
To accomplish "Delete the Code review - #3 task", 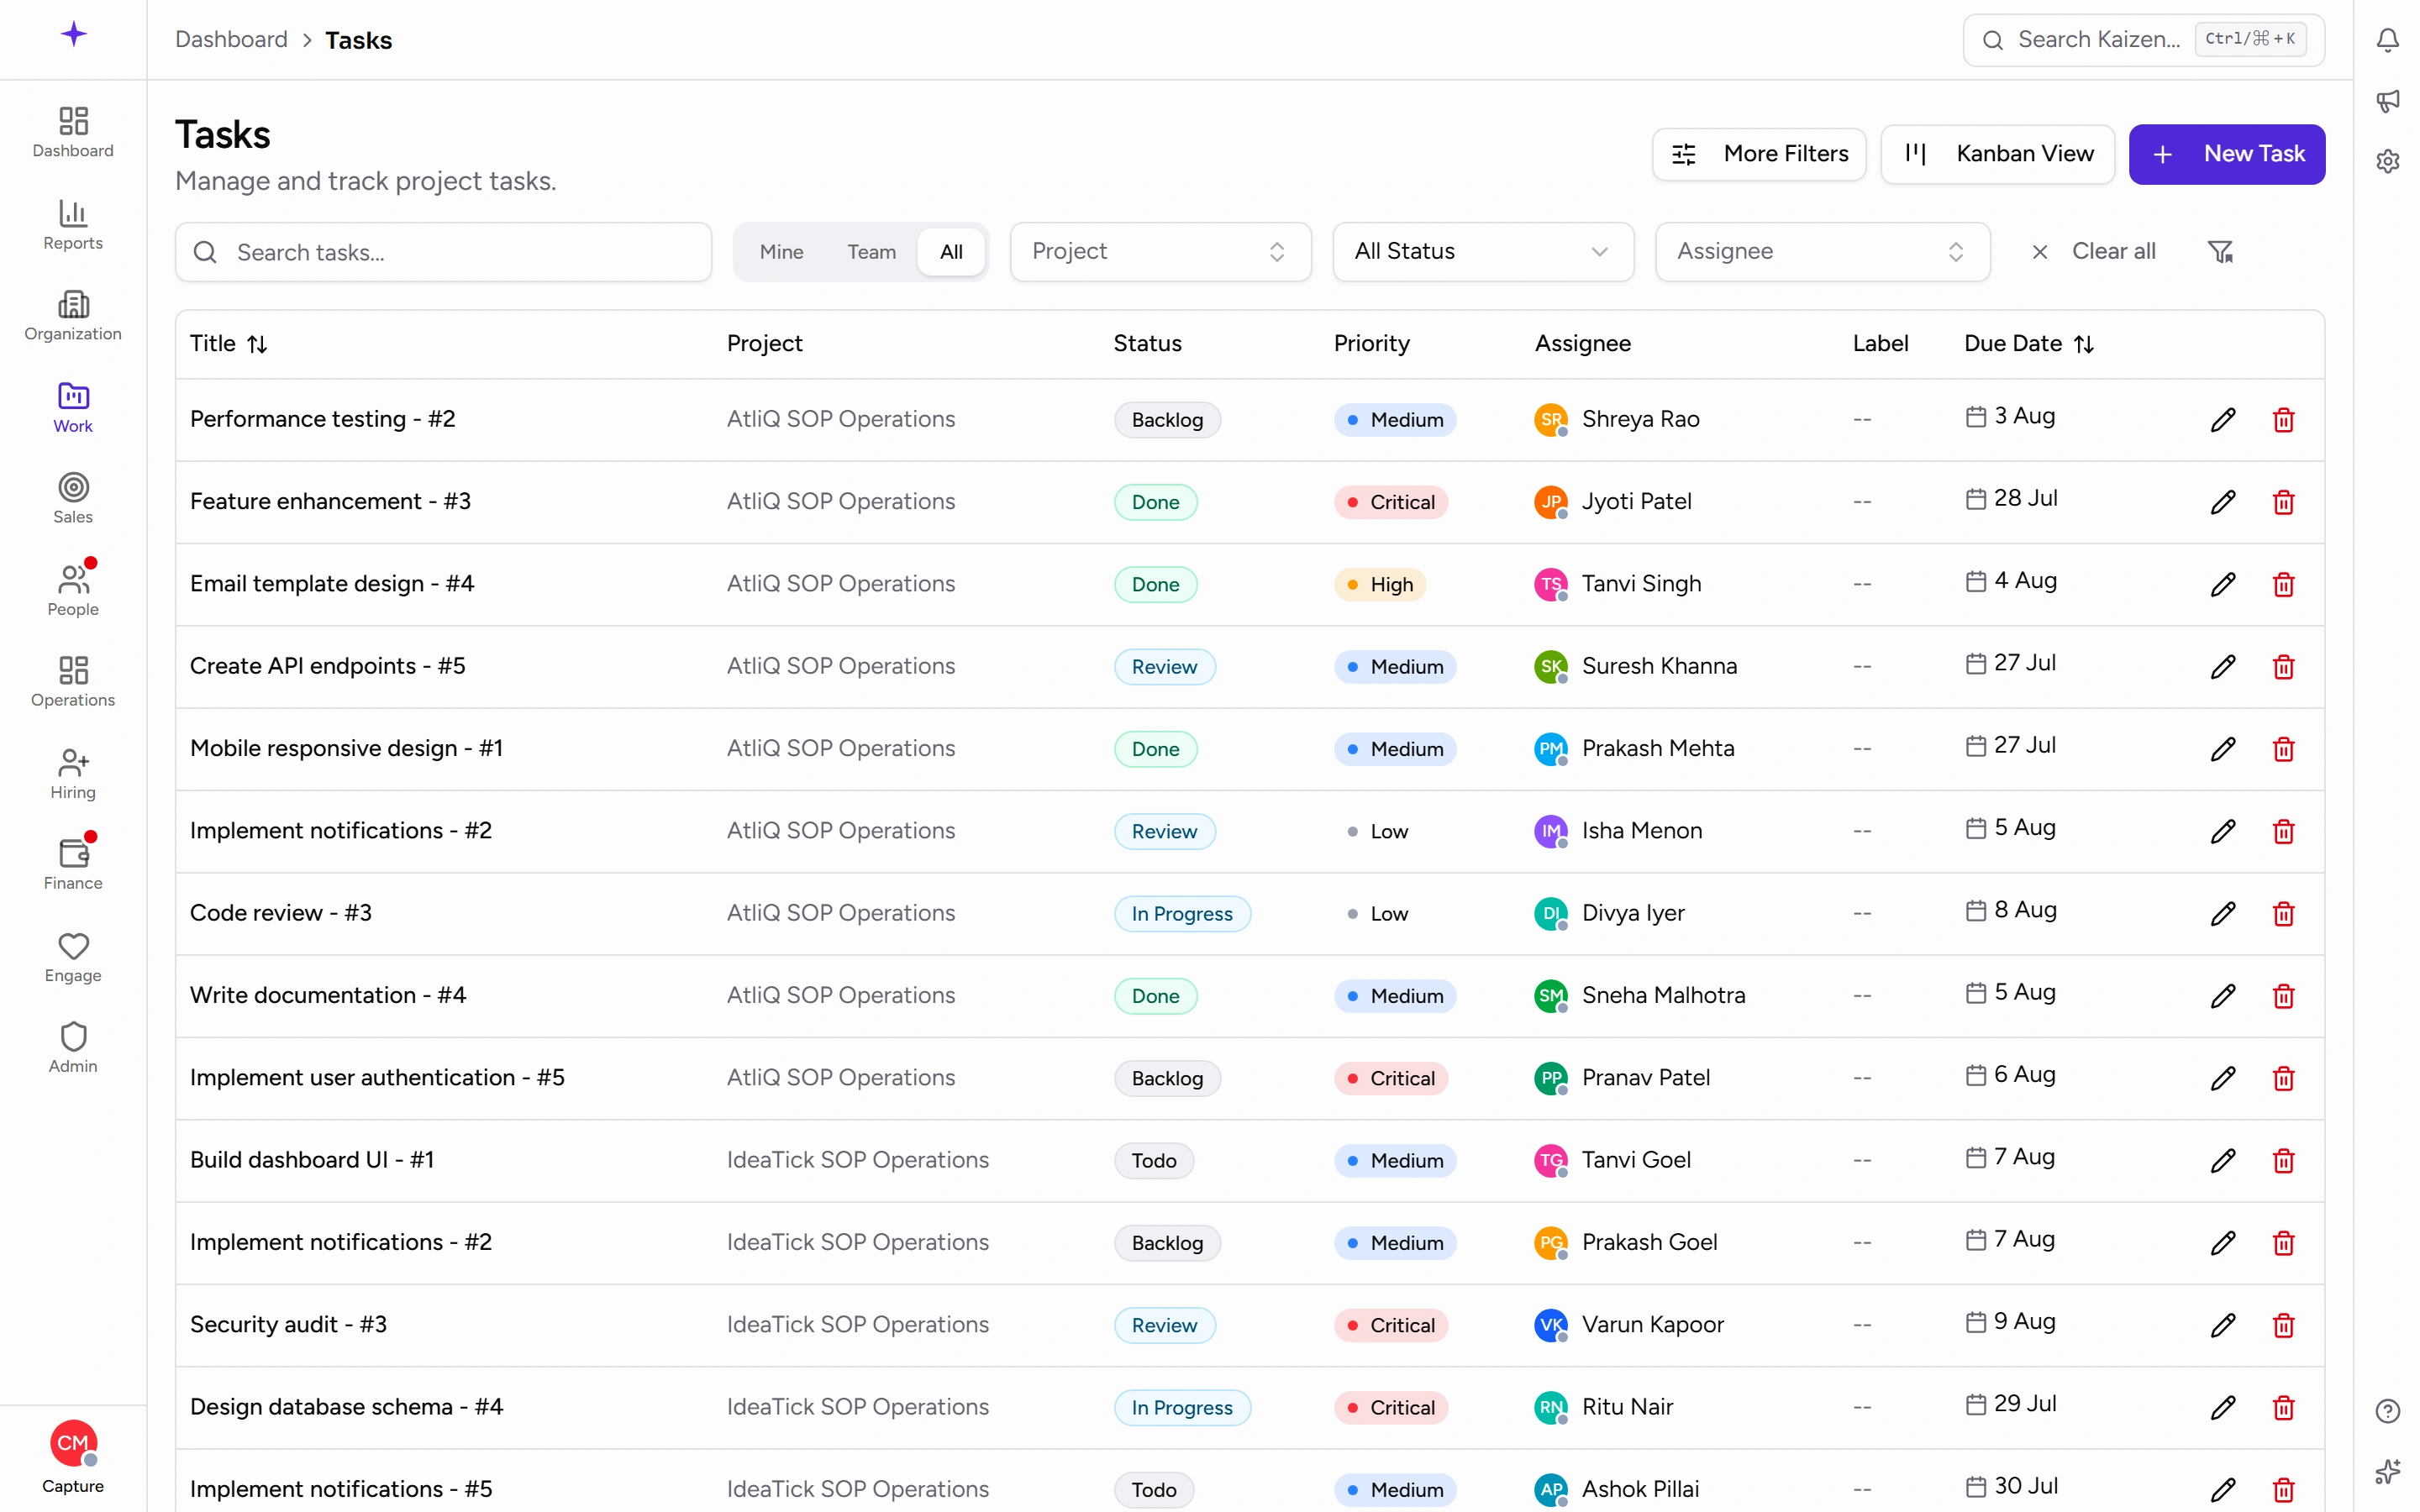I will [x=2284, y=914].
